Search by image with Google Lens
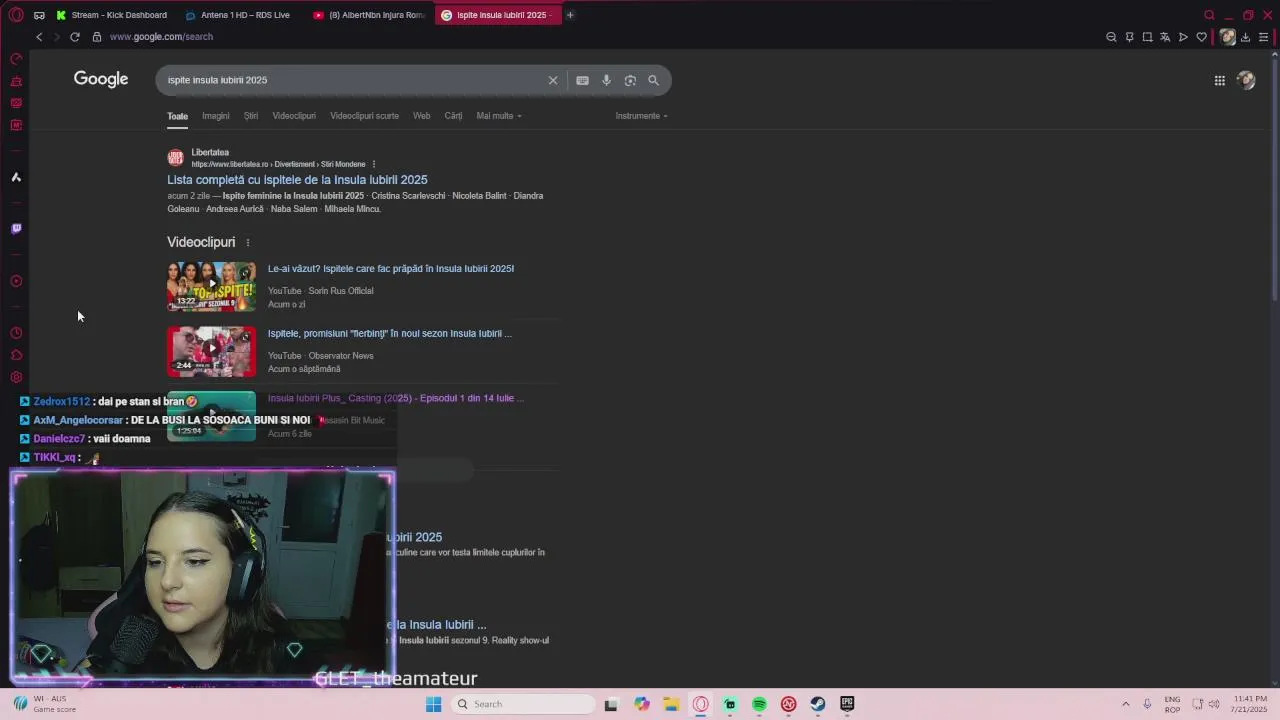1280x720 pixels. coord(630,80)
